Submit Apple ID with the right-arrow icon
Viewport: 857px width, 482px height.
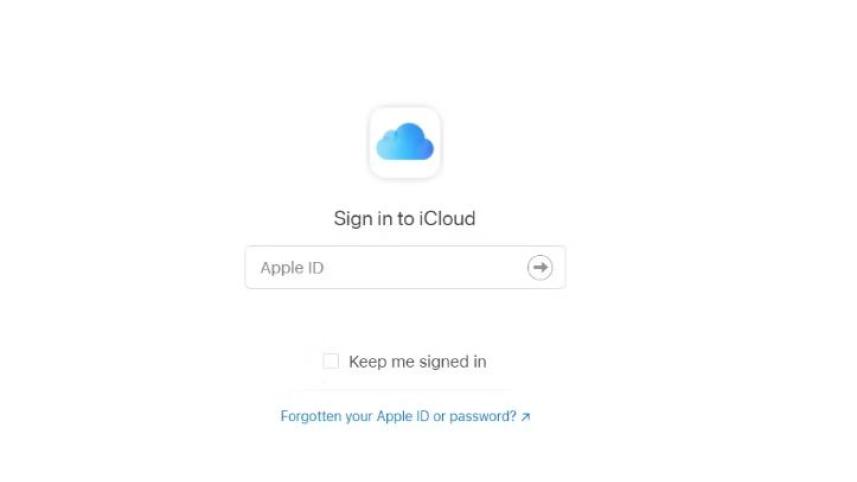tap(540, 267)
